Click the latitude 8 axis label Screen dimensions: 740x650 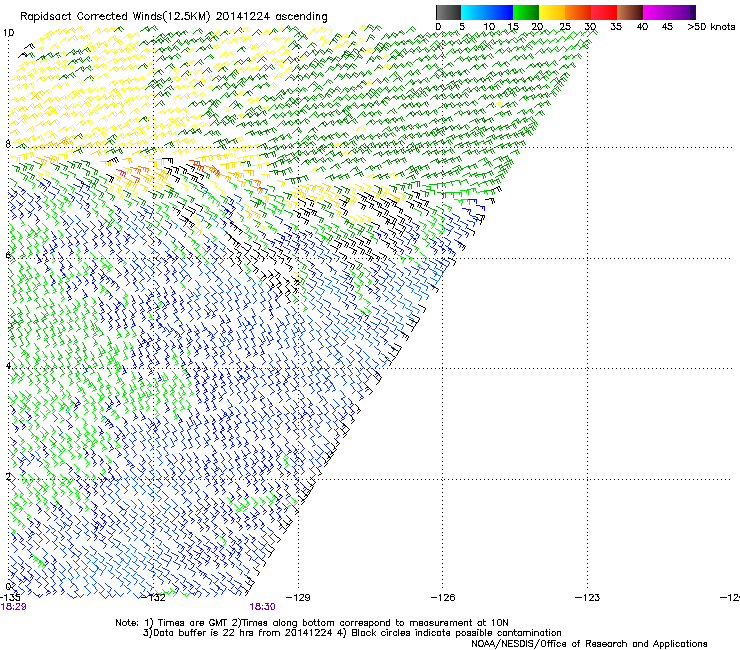pyautogui.click(x=8, y=144)
